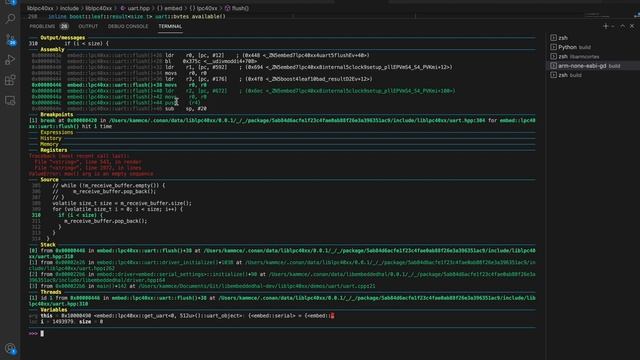The height and width of the screenshot is (360, 640).
Task: Open Run and Debug view
Action: coord(10,60)
